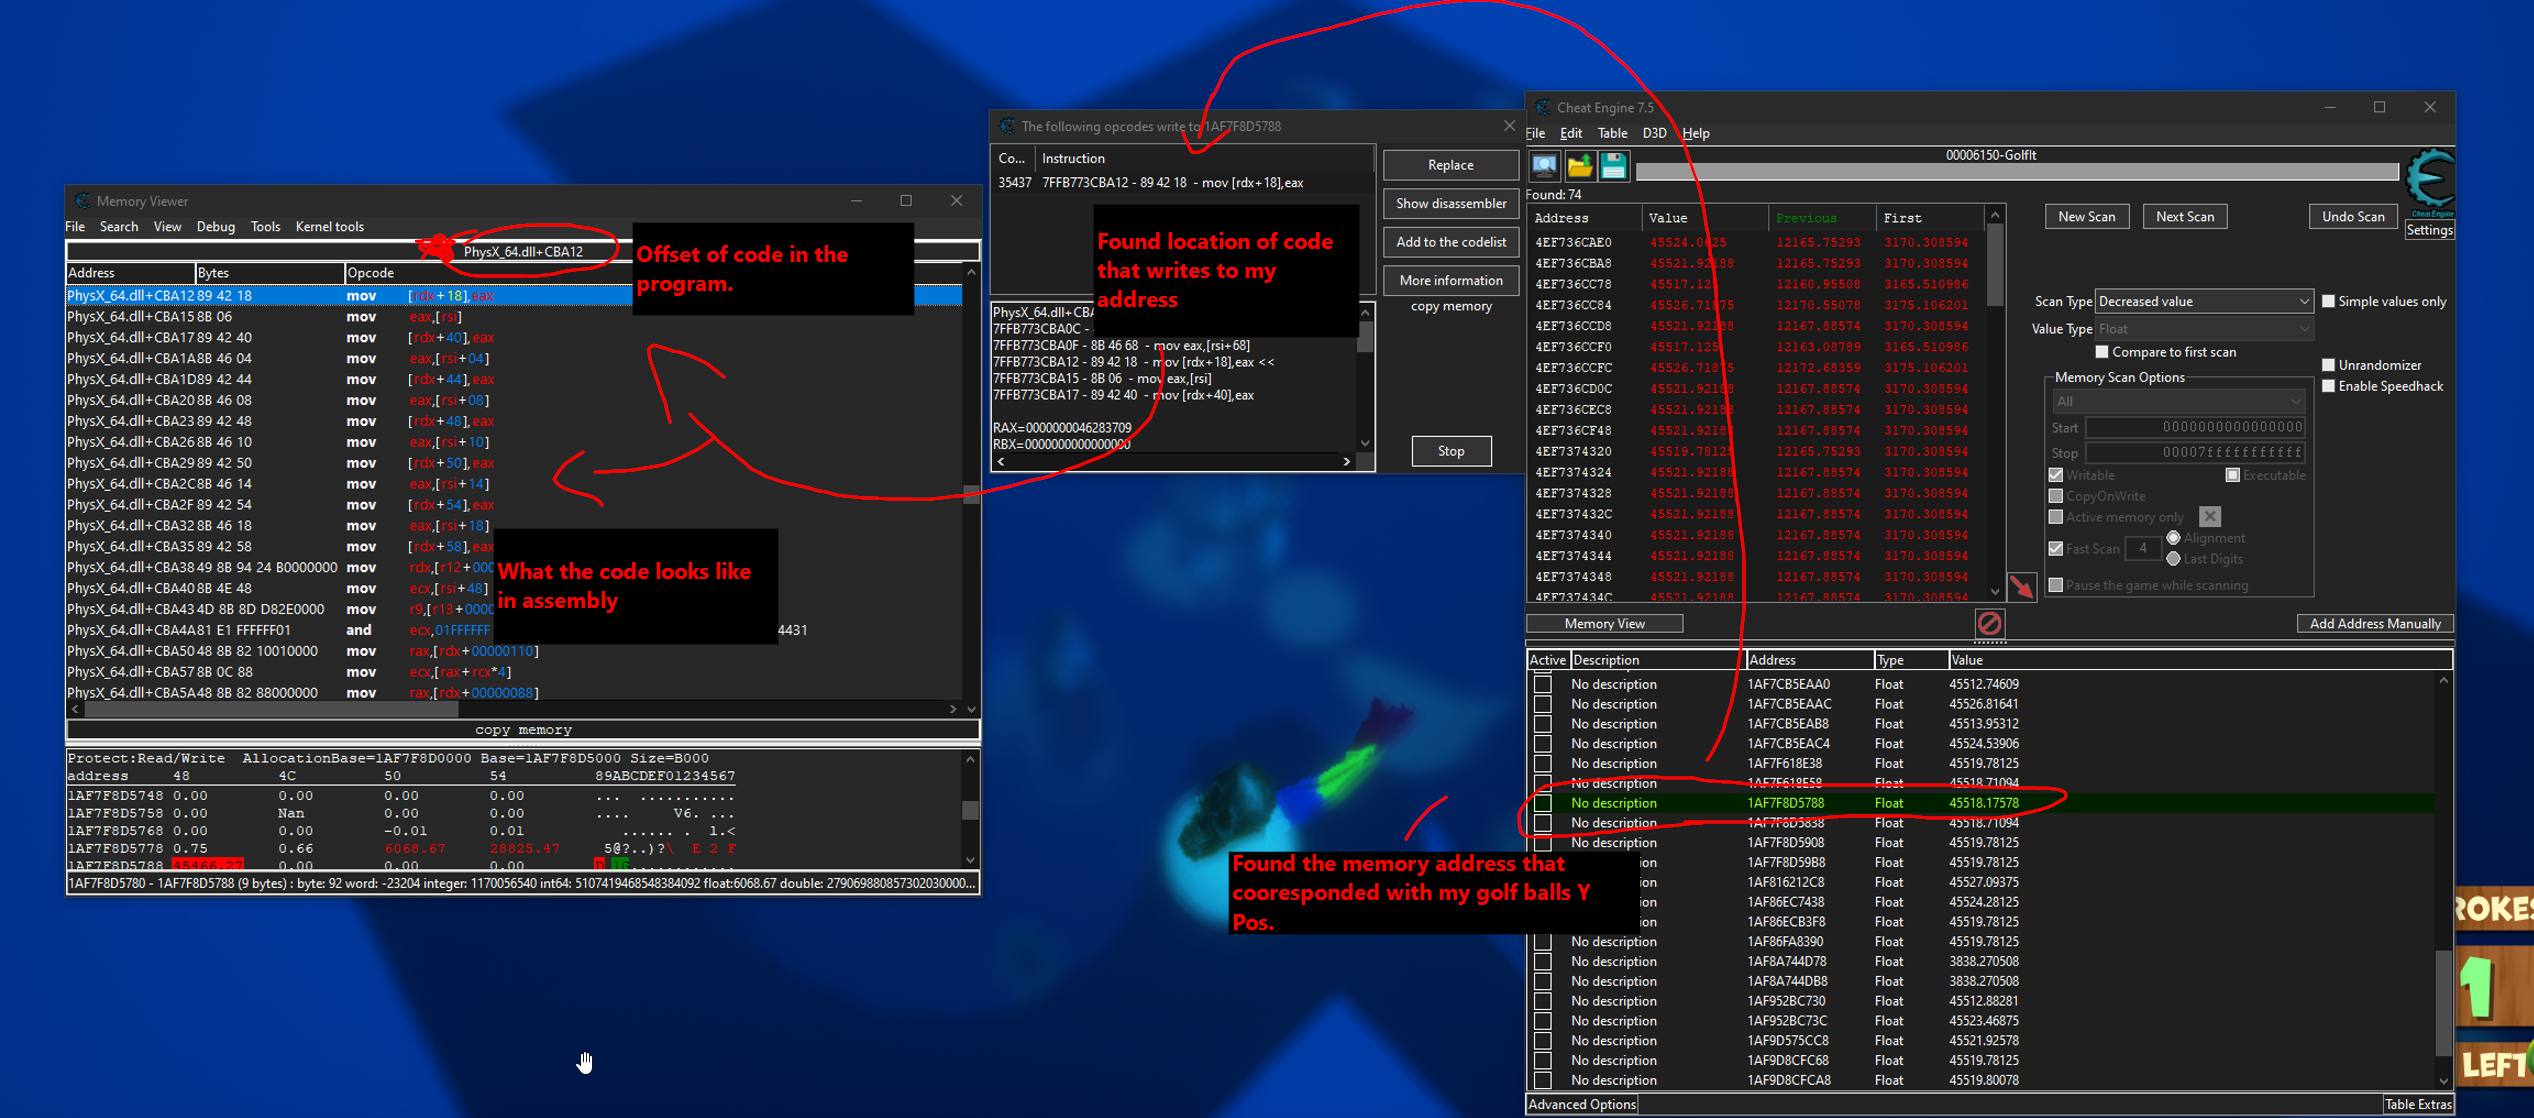Open Debug menu in Memory Viewer

pos(216,227)
